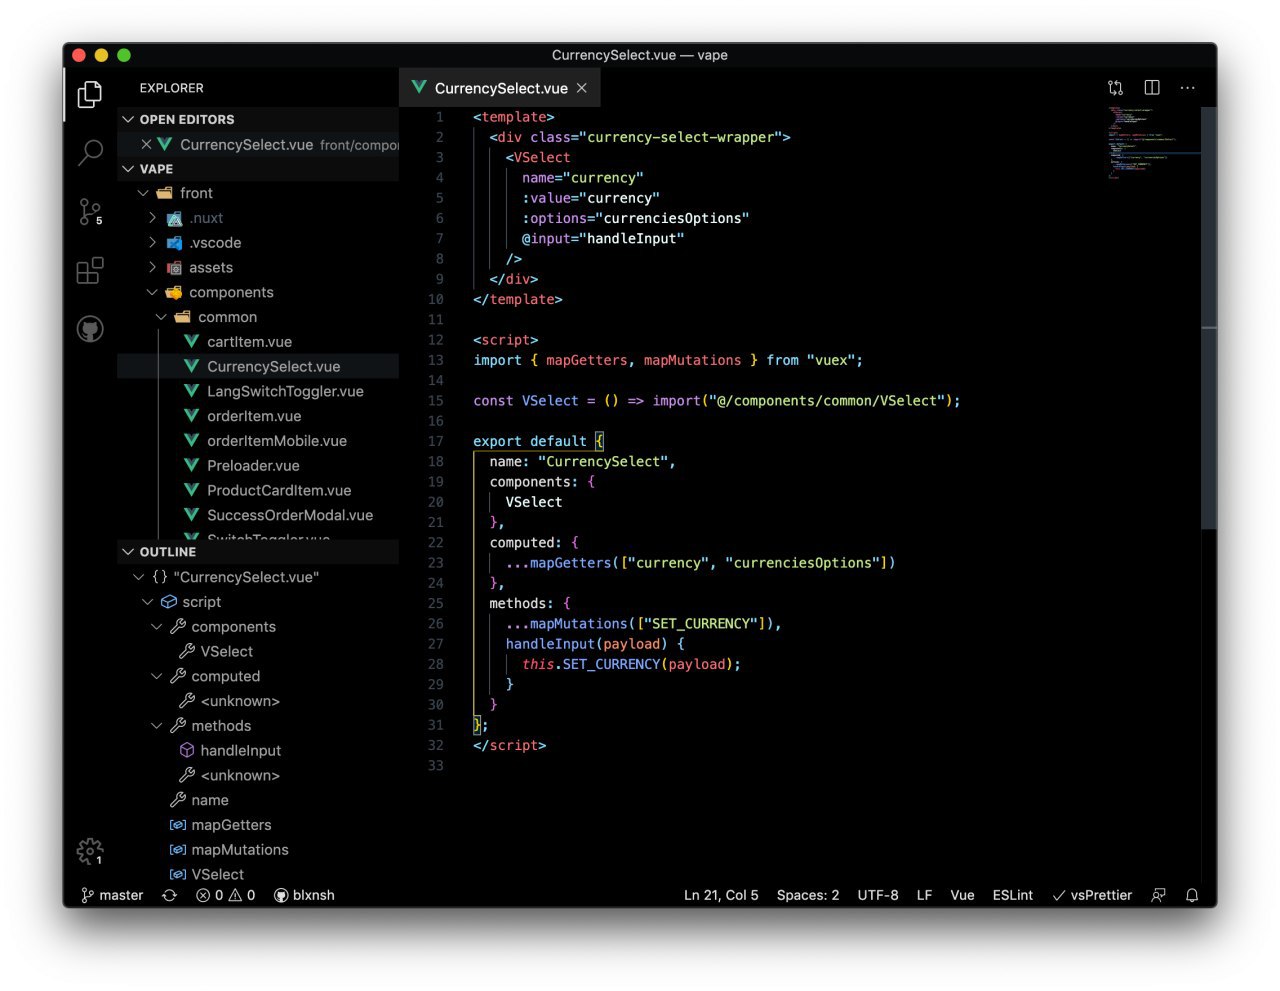This screenshot has height=991, width=1280.
Task: Change the LF end of line sequence
Action: pyautogui.click(x=924, y=895)
